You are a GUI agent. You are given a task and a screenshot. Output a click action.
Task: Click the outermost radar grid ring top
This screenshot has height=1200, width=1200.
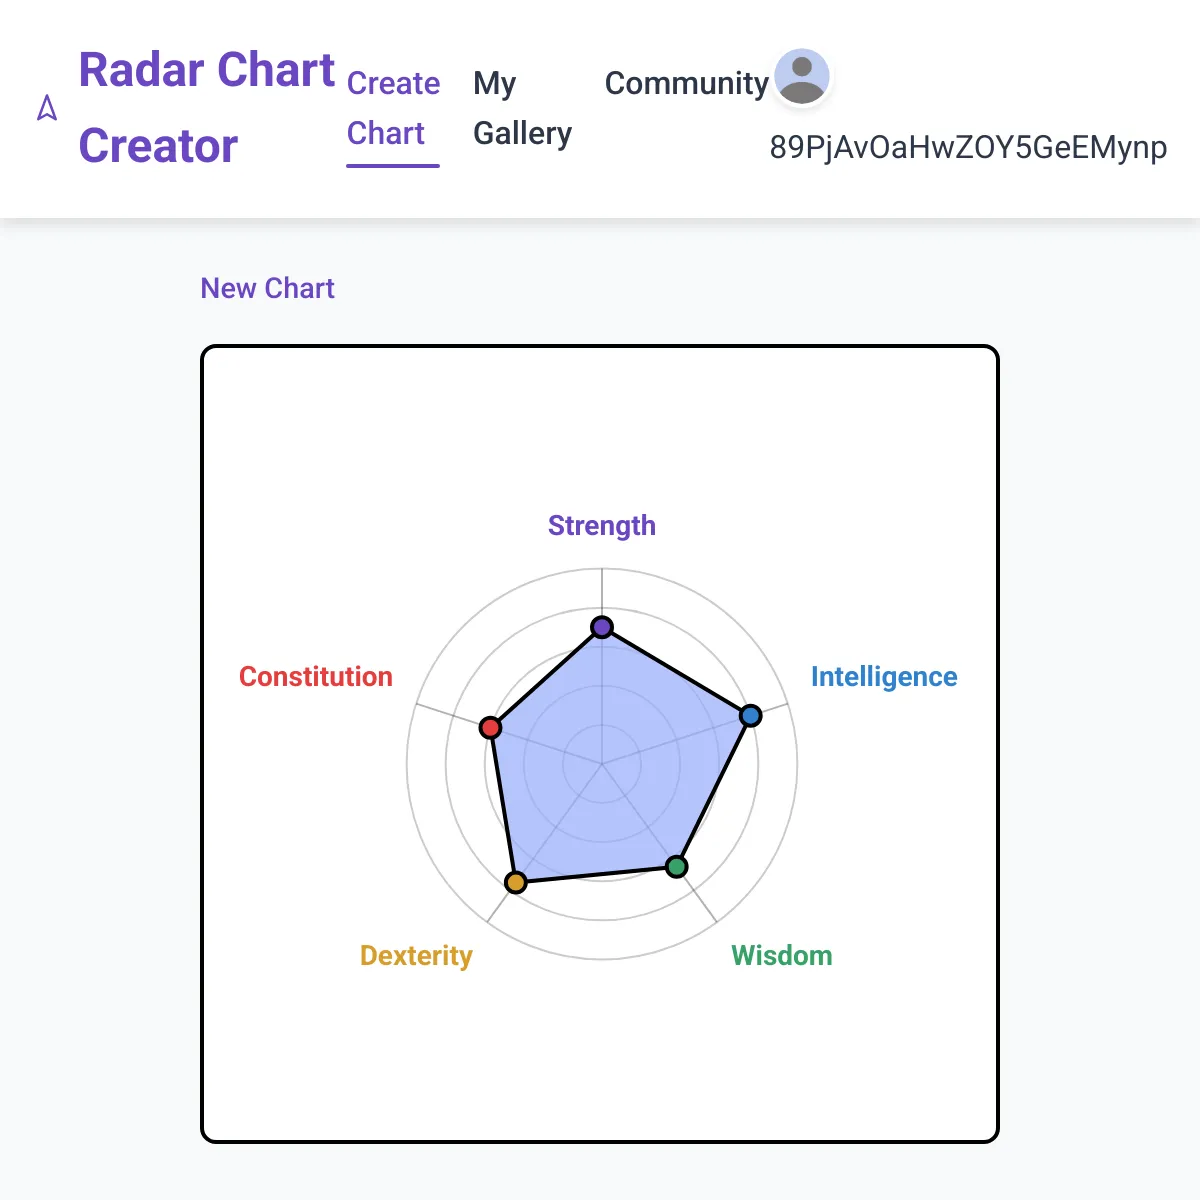click(x=602, y=569)
